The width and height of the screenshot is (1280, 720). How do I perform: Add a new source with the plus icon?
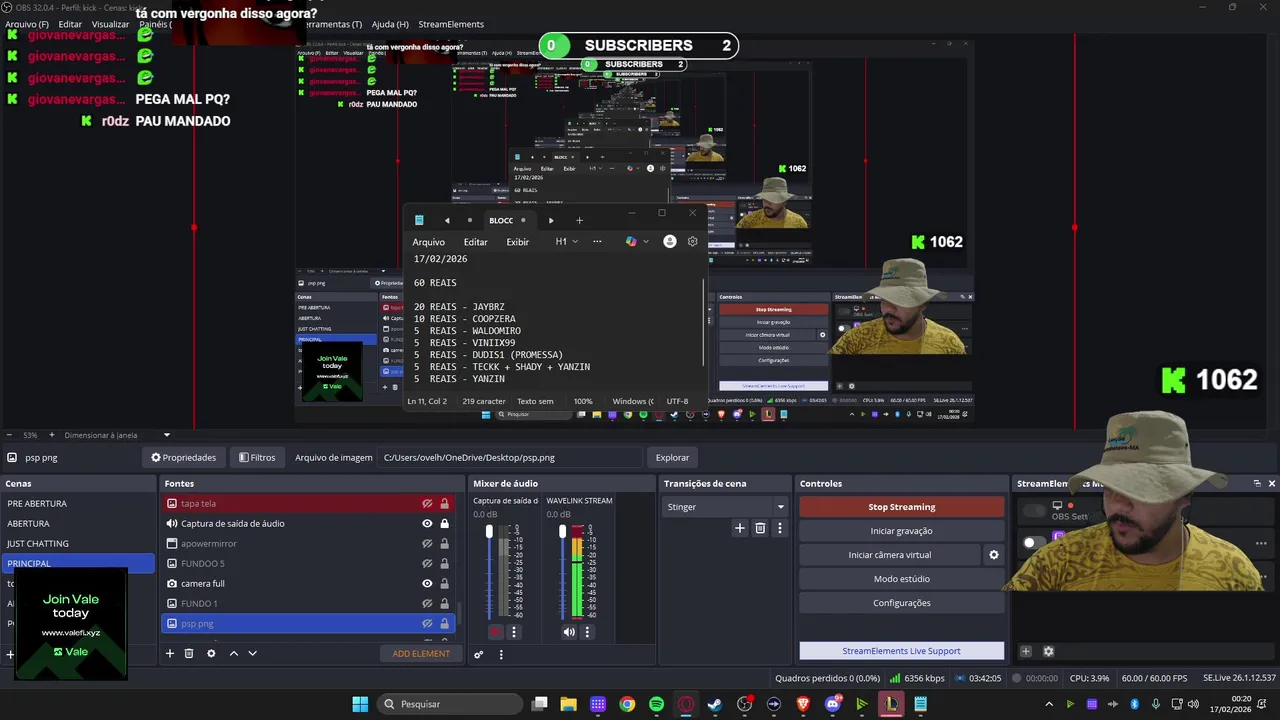(170, 653)
